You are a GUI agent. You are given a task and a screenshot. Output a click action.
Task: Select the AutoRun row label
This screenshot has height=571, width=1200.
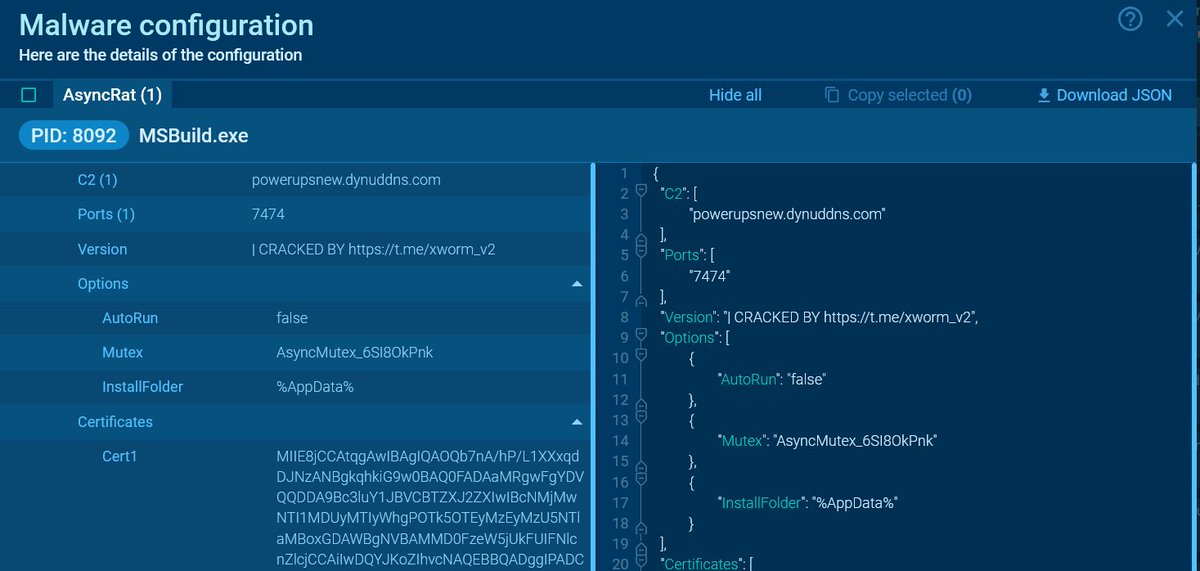click(130, 318)
